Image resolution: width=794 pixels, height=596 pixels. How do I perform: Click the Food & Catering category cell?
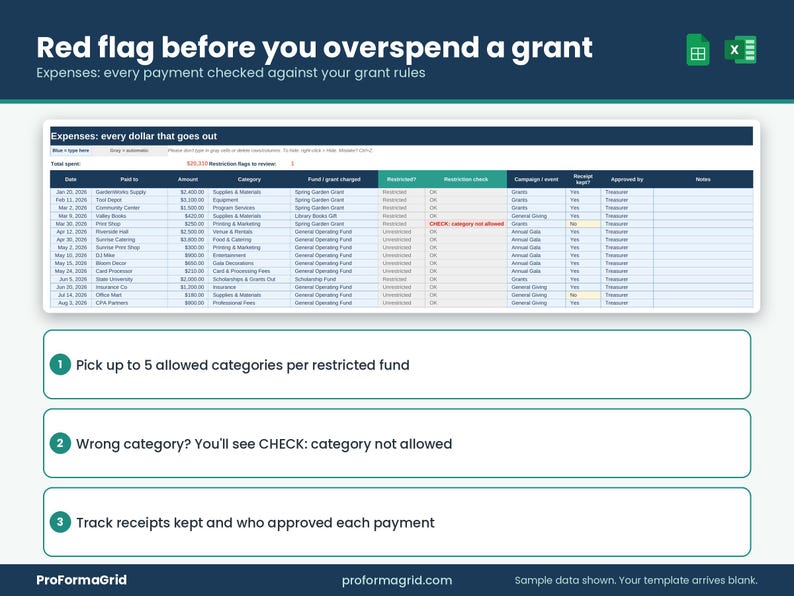(x=249, y=240)
